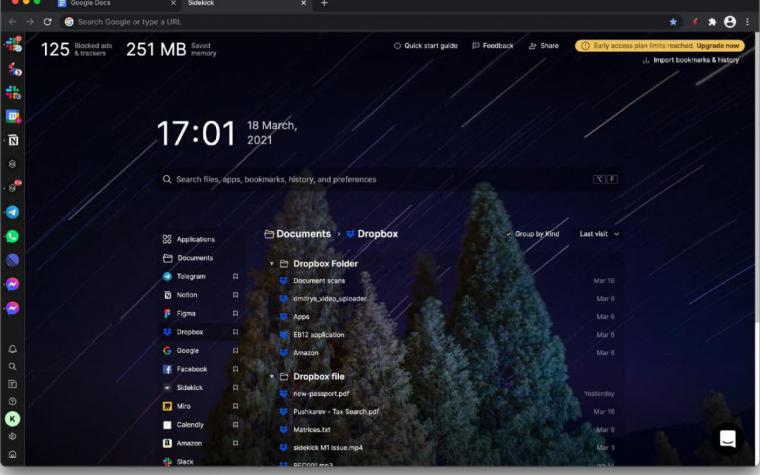Open the Quick start guide
This screenshot has width=760, height=475.
pos(426,46)
